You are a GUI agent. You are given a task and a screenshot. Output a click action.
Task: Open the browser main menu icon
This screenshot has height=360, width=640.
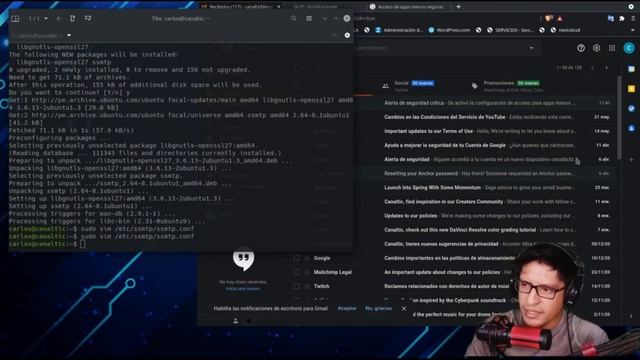pyautogui.click(x=633, y=18)
